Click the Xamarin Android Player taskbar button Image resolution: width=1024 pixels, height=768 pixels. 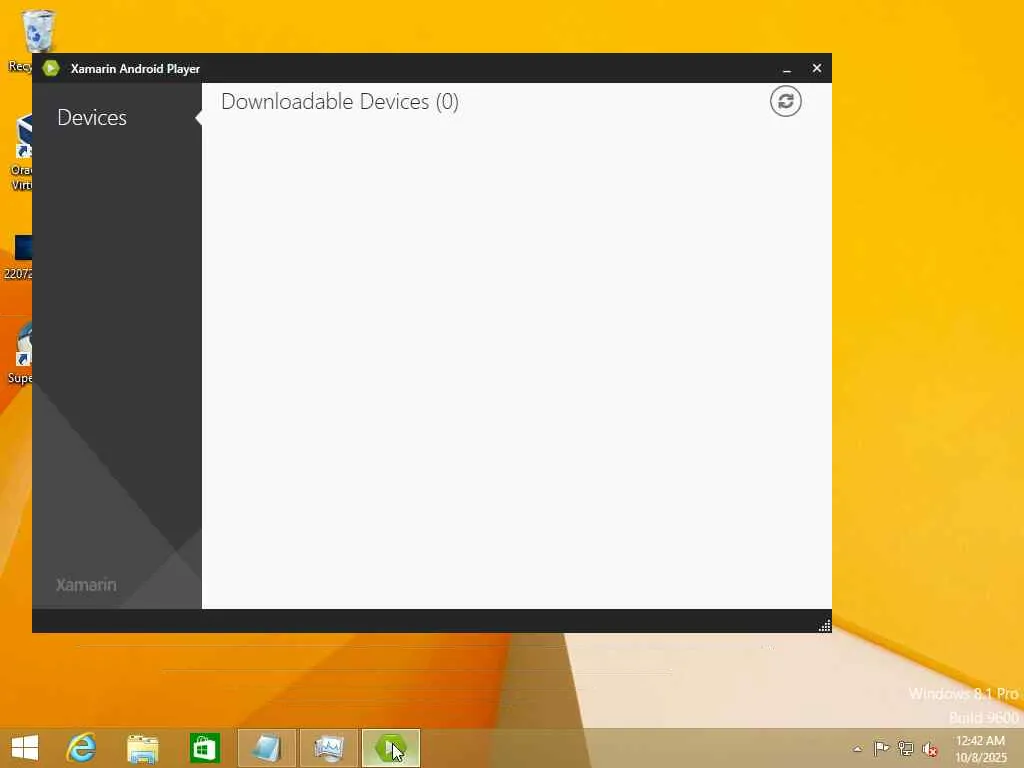(391, 748)
